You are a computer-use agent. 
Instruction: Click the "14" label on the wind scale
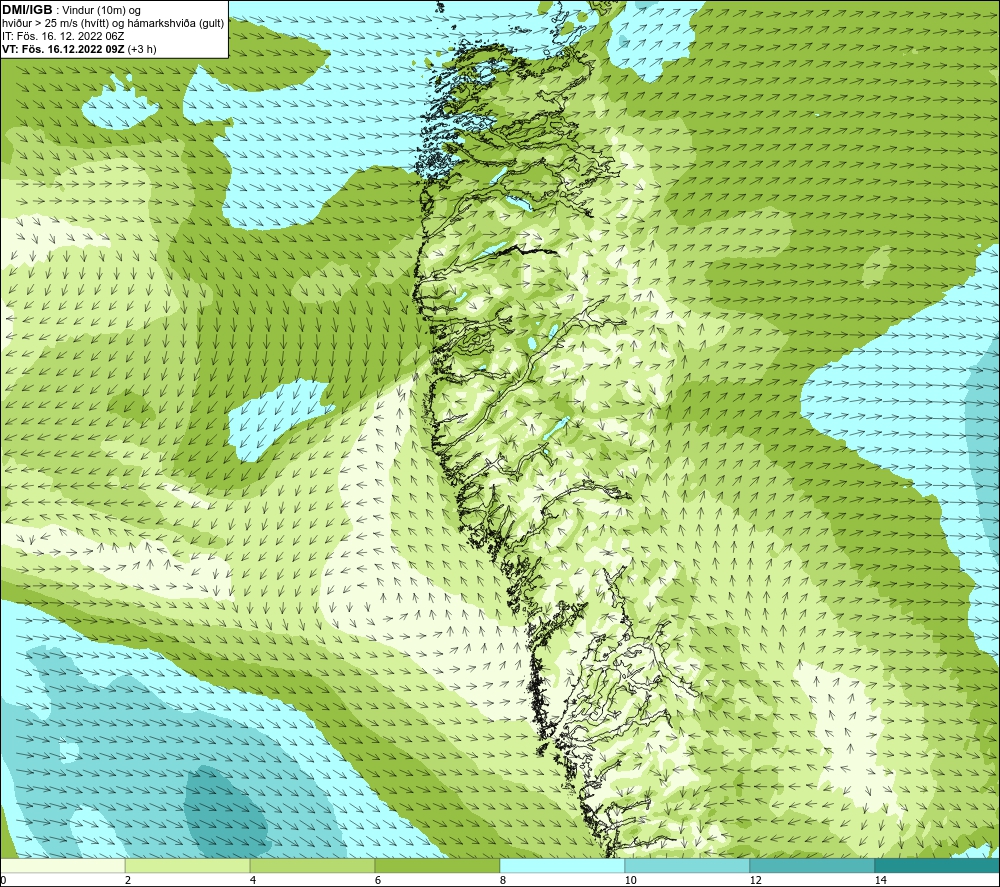(x=880, y=880)
